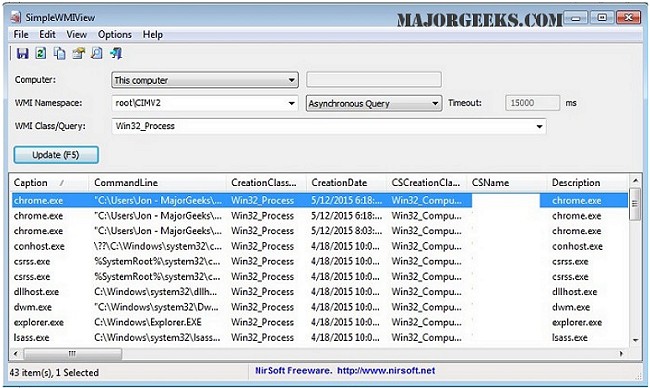Click the explorer.exe Description cell
This screenshot has height=388, width=650.
click(x=577, y=323)
